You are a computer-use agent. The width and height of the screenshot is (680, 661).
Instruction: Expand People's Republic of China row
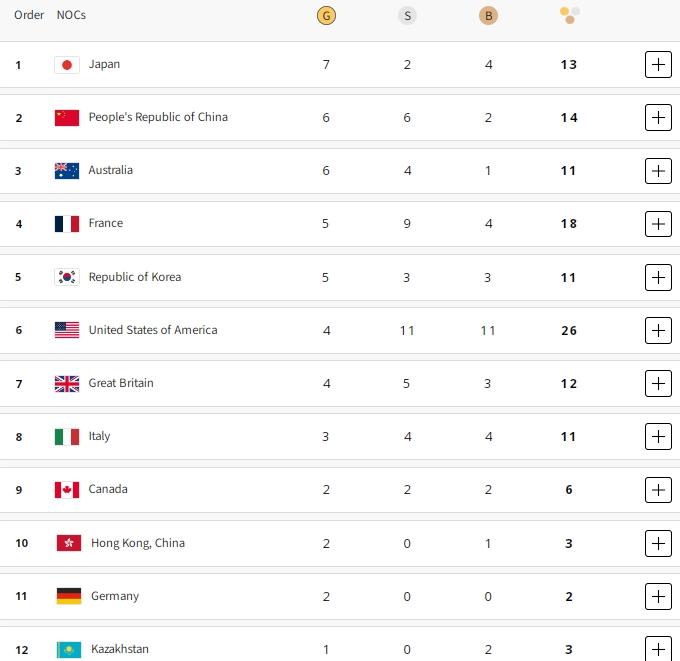658,118
